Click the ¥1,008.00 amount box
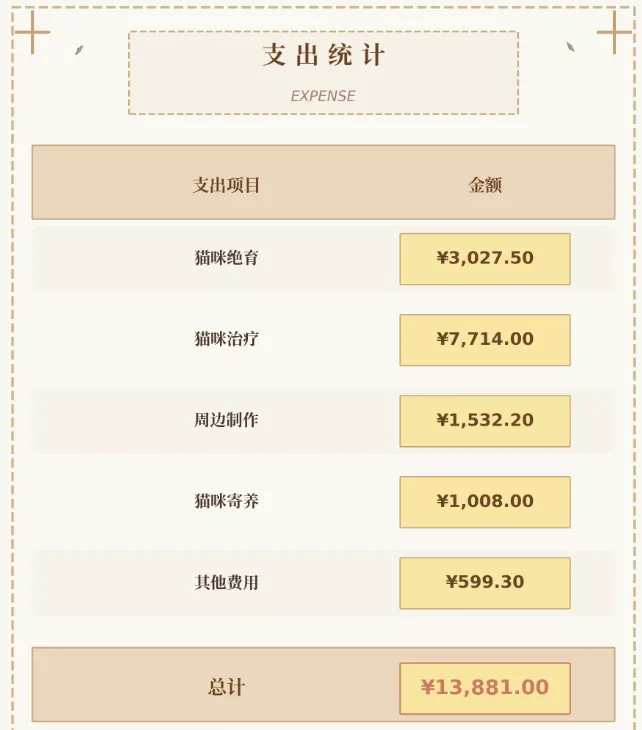The width and height of the screenshot is (642, 730). click(x=485, y=502)
